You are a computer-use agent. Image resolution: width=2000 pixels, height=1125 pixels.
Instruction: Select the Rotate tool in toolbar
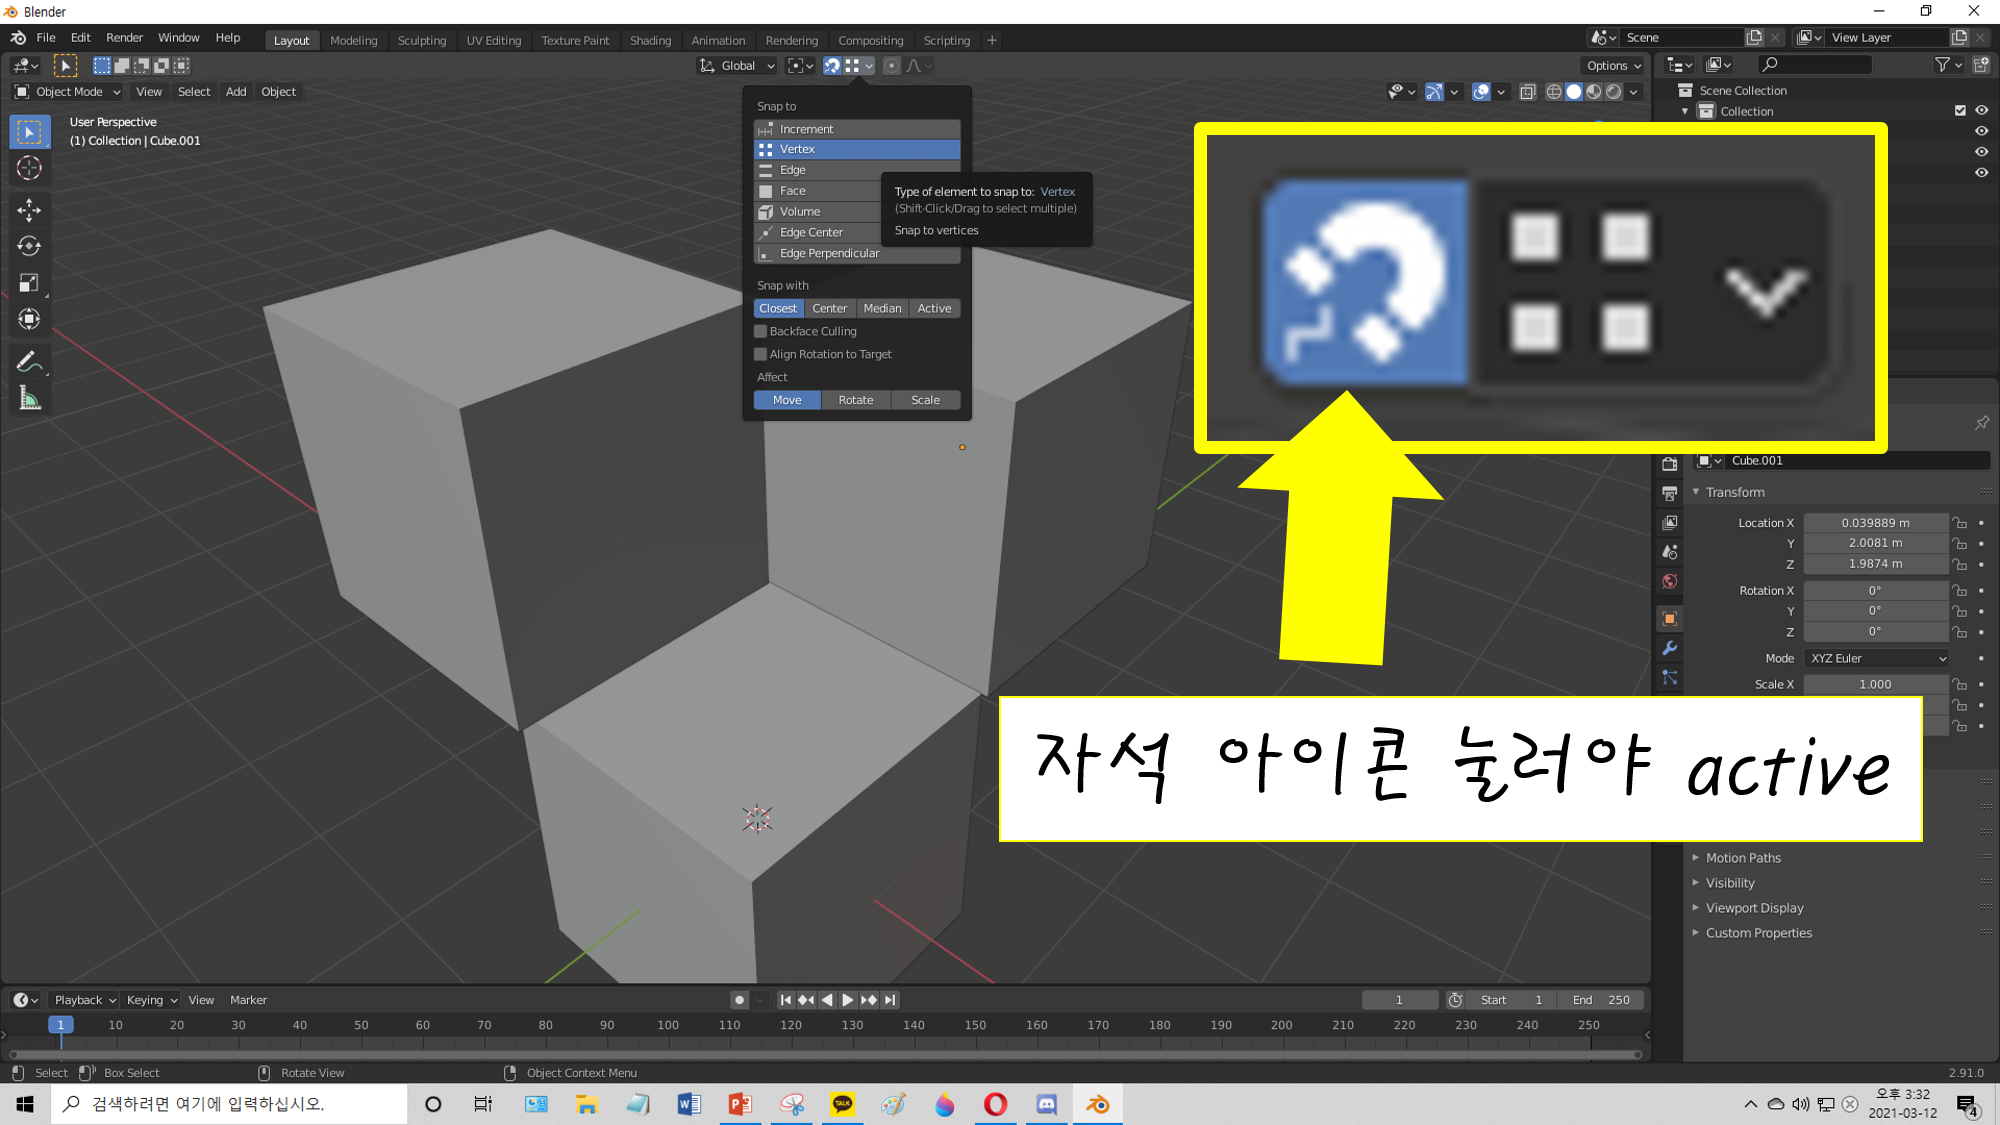(29, 246)
